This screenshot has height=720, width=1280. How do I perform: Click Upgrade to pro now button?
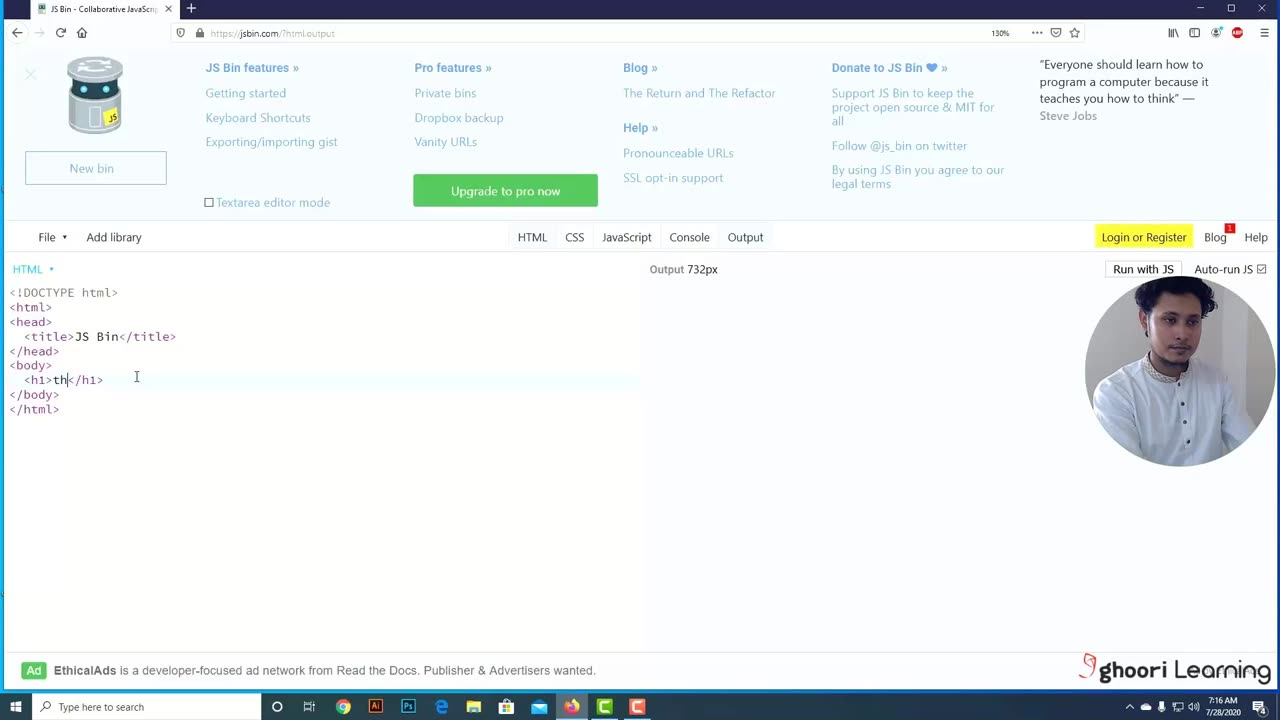click(505, 191)
